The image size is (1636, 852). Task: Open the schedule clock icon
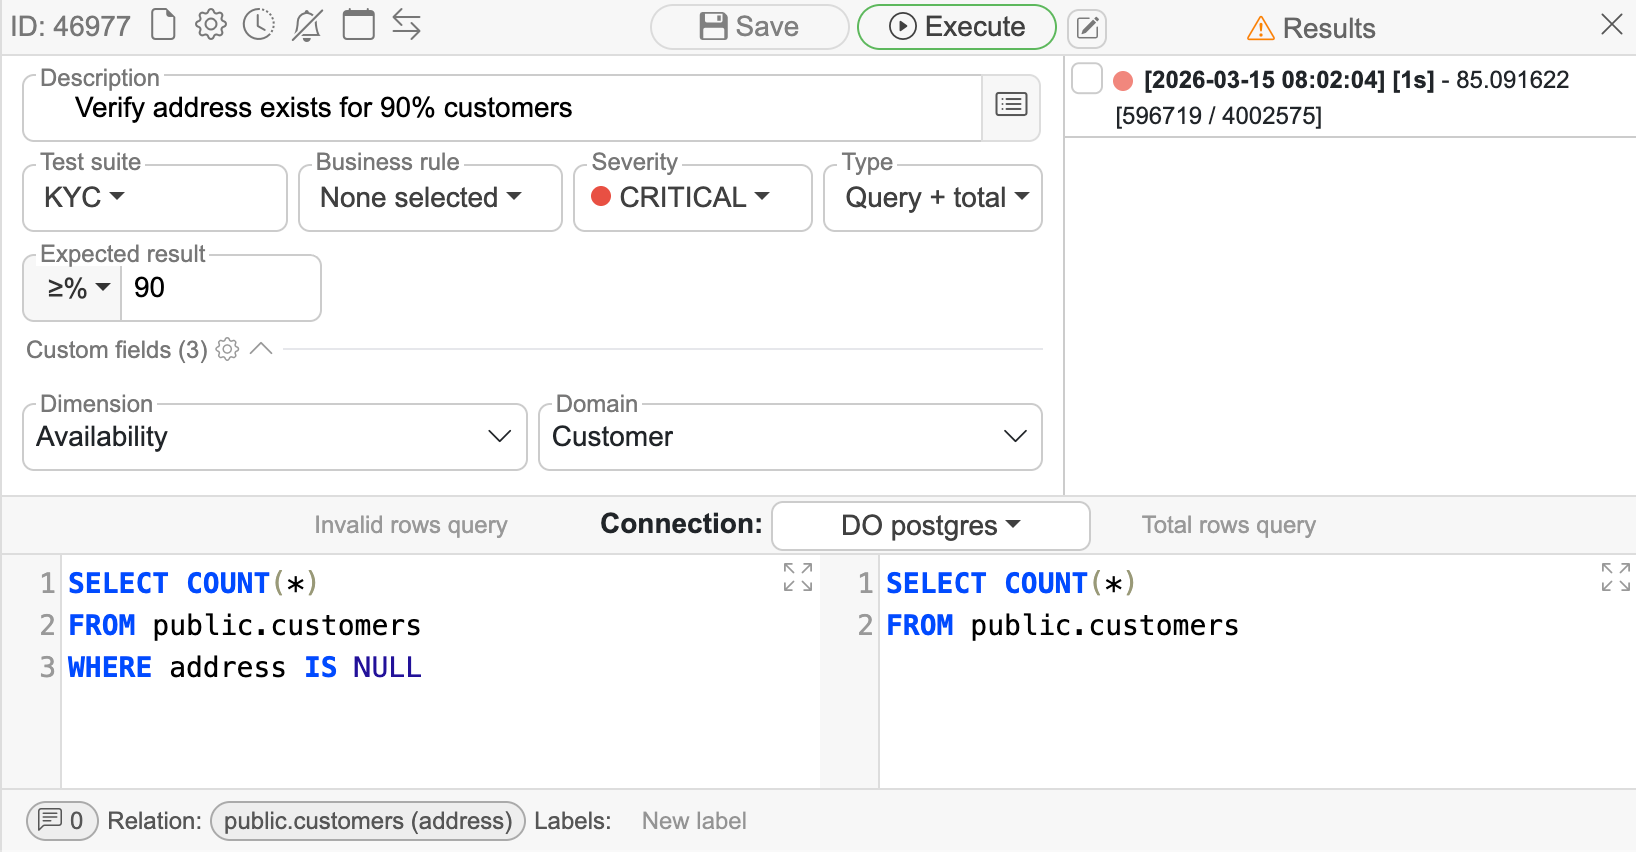[259, 25]
